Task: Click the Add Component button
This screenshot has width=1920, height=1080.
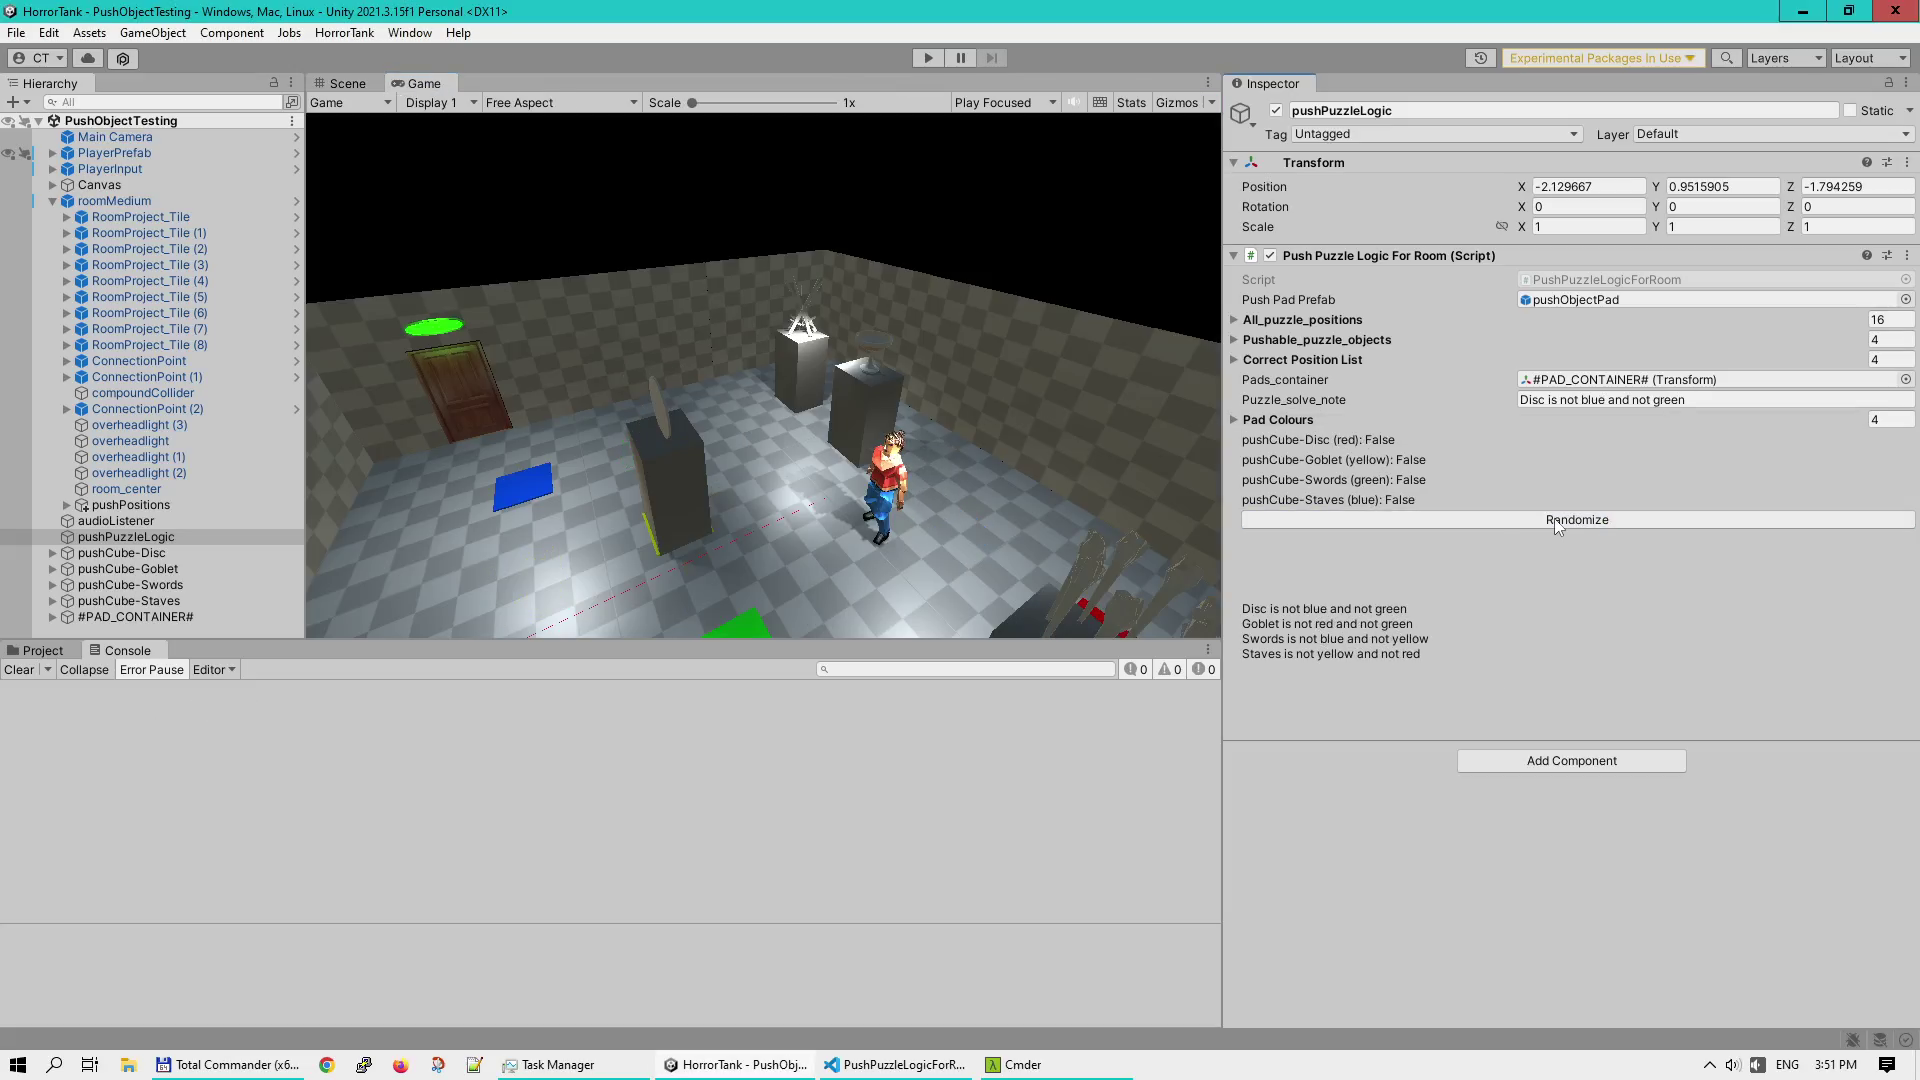Action: [x=1571, y=761]
